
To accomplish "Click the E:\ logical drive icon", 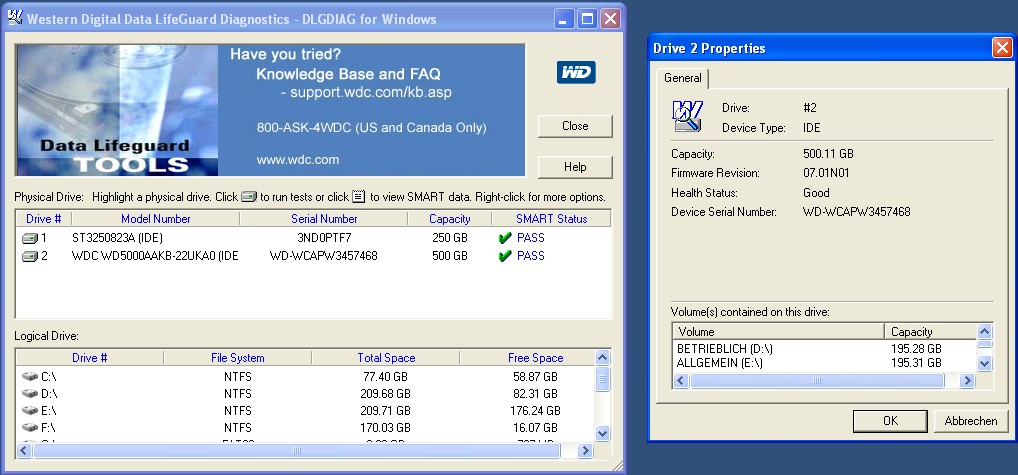I will 30,410.
